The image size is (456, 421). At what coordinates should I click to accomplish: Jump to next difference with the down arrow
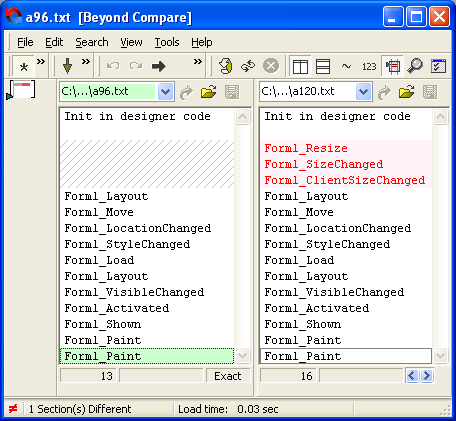click(x=68, y=66)
